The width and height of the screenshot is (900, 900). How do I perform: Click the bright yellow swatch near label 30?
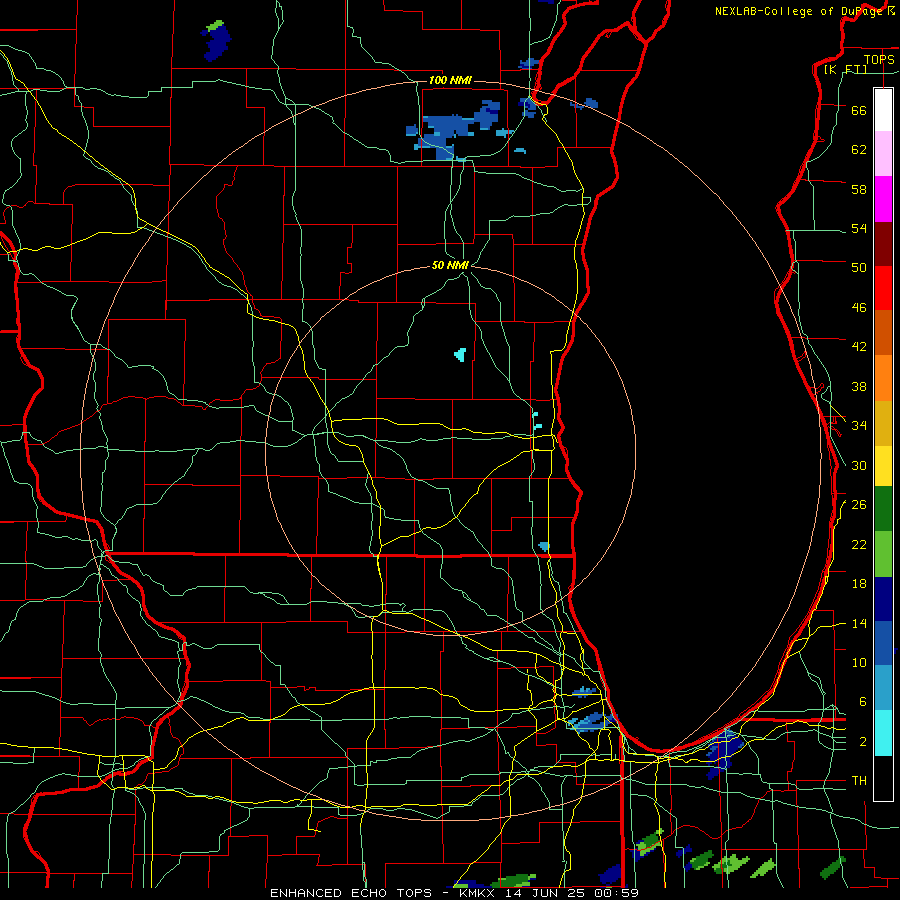coord(883,466)
